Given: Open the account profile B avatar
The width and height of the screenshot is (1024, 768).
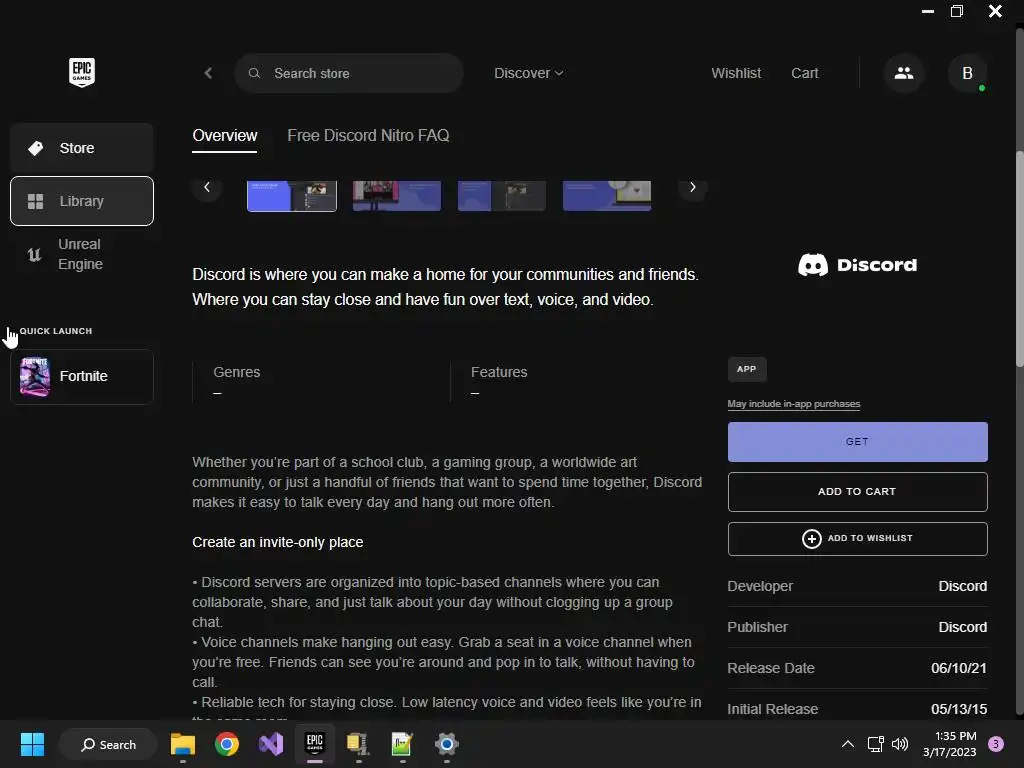Looking at the screenshot, I should click(967, 73).
